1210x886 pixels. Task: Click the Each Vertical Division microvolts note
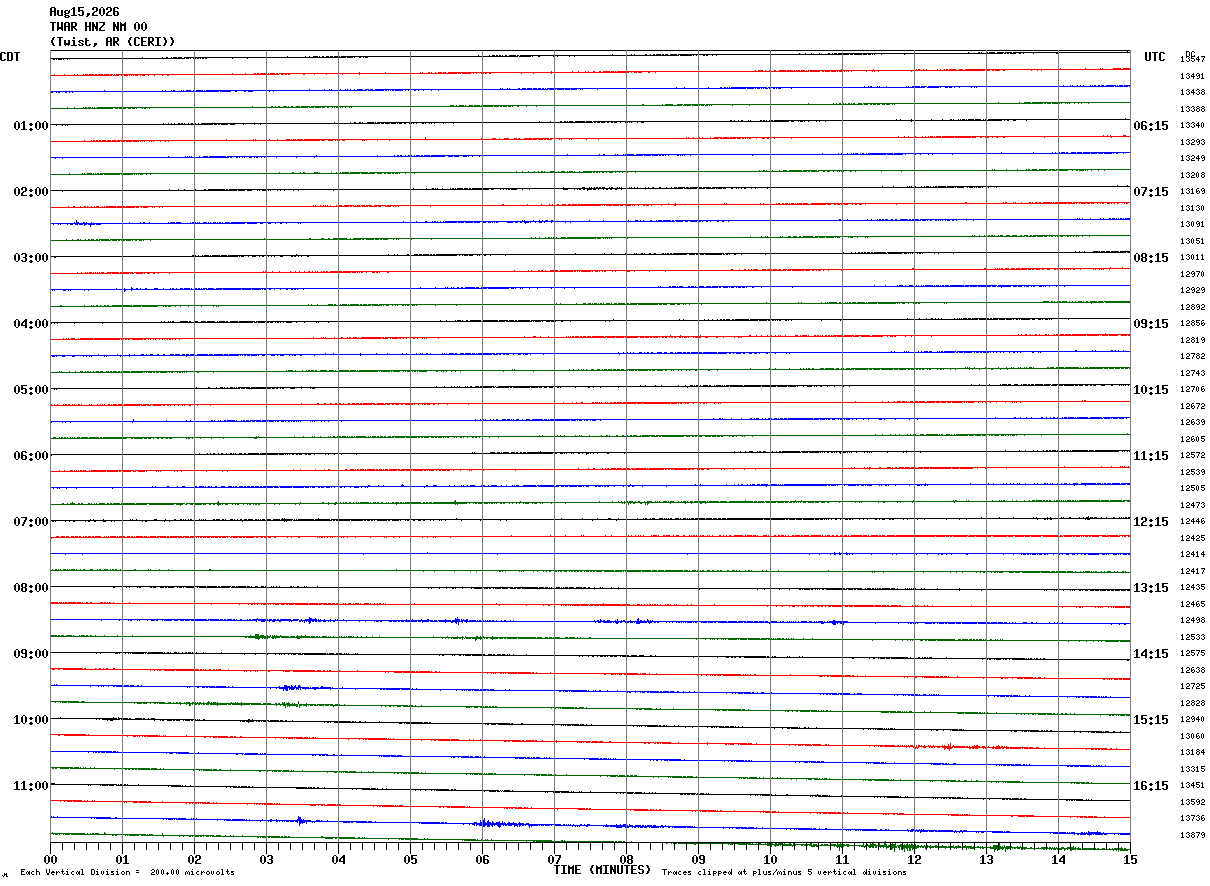click(127, 873)
